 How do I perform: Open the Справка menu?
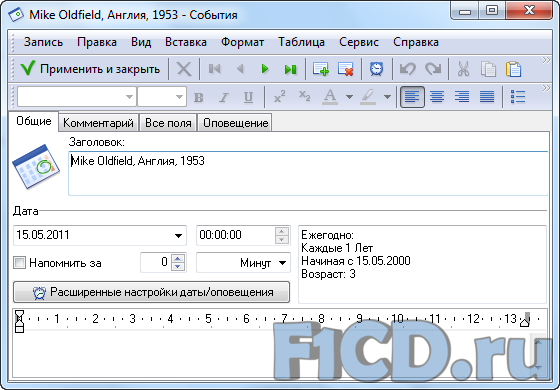coord(416,42)
